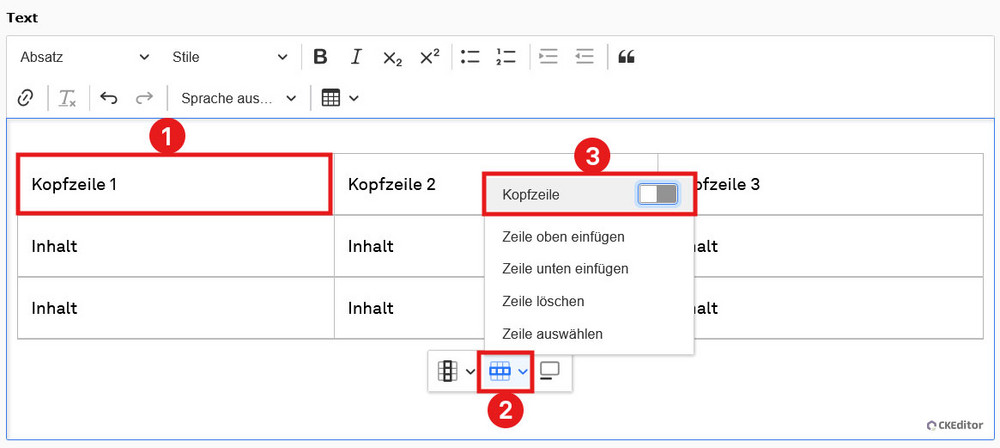Open the insert table dropdown
Image resolution: width=1000 pixels, height=448 pixels.
(x=340, y=98)
